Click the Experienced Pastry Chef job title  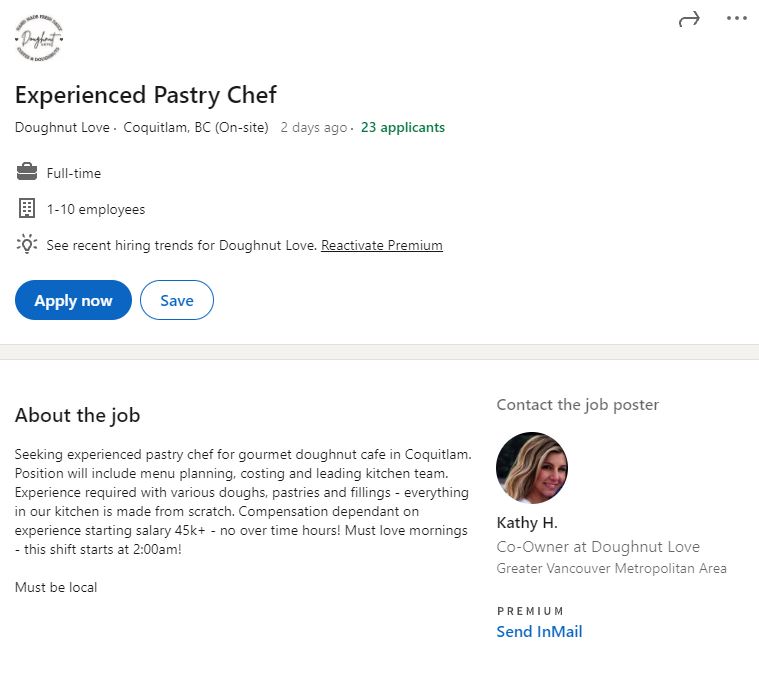pyautogui.click(x=146, y=95)
